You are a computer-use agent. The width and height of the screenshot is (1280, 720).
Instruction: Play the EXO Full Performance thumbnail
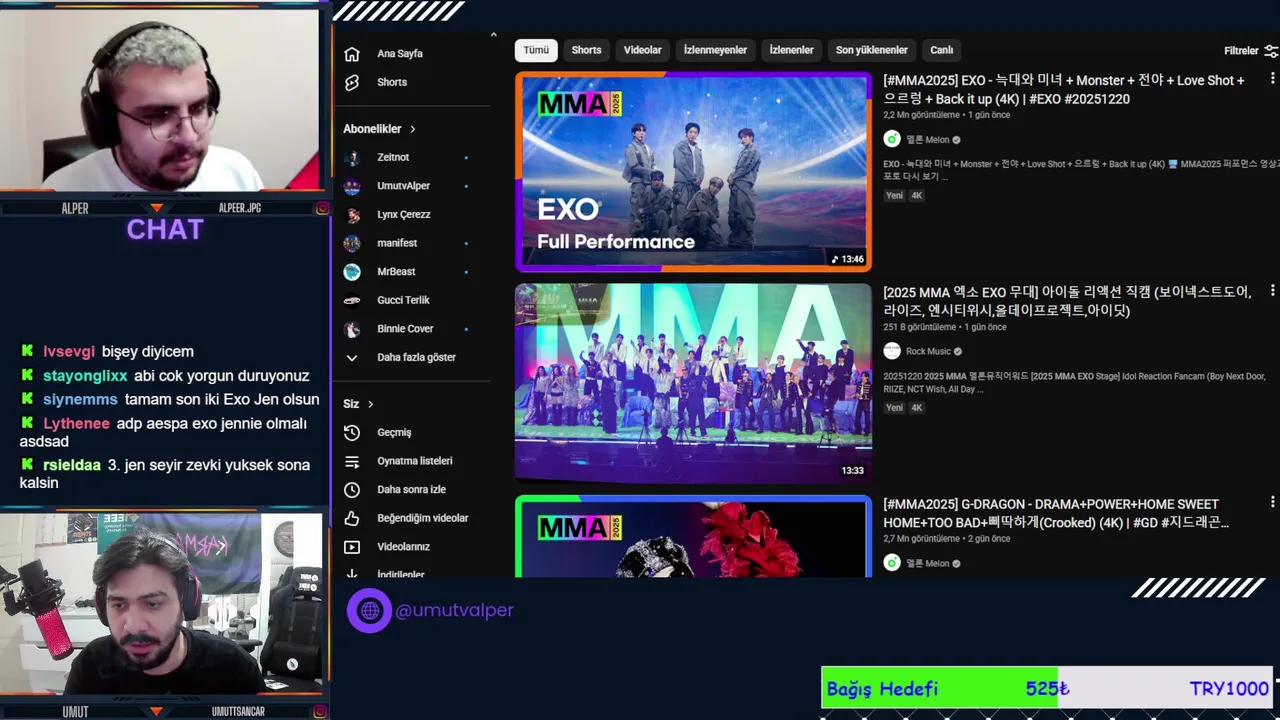[693, 171]
